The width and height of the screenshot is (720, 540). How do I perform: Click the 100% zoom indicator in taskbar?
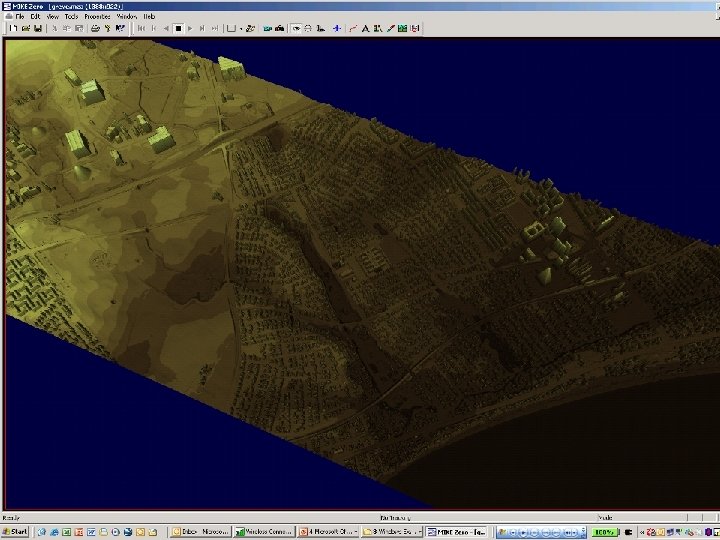pos(606,532)
